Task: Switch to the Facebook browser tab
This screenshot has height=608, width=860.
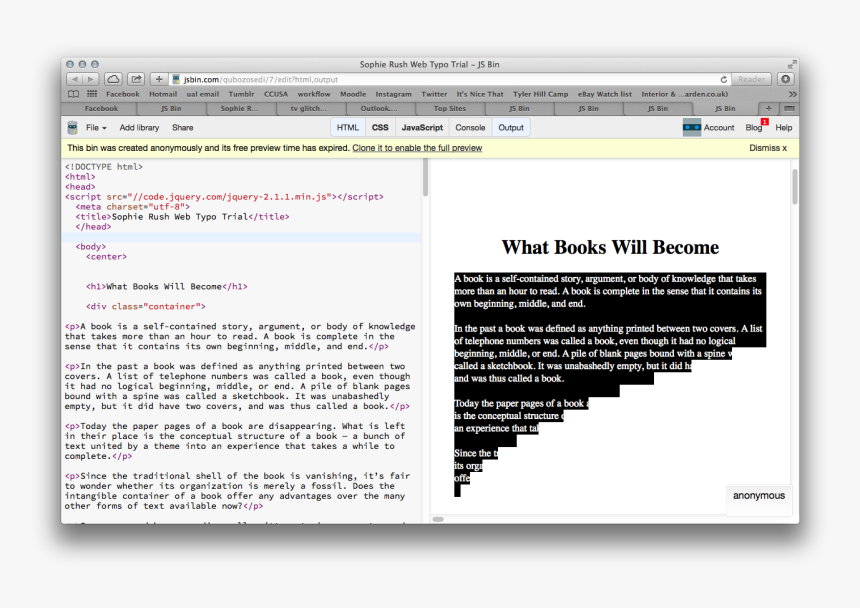Action: 101,109
